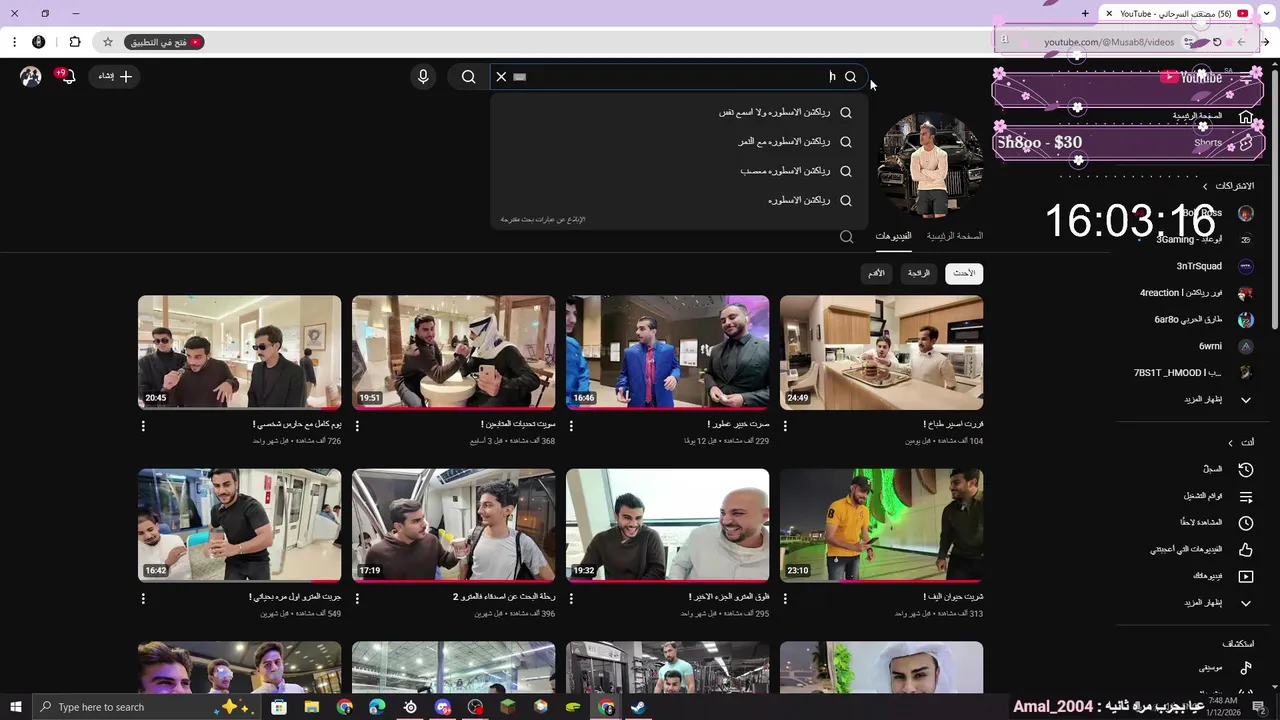Click the page vertical scrollbar
This screenshot has width=1280, height=720.
coord(1274,200)
